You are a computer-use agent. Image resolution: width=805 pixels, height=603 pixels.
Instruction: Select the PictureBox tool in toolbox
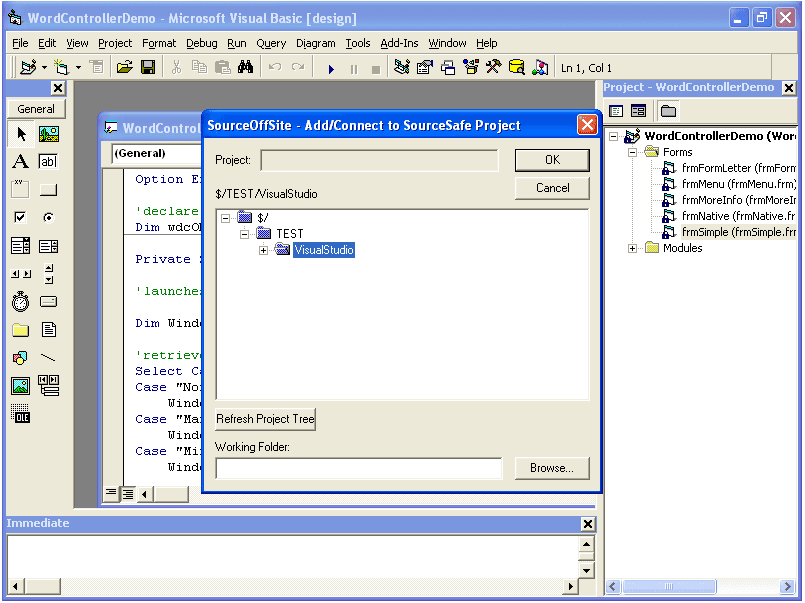pos(49,134)
